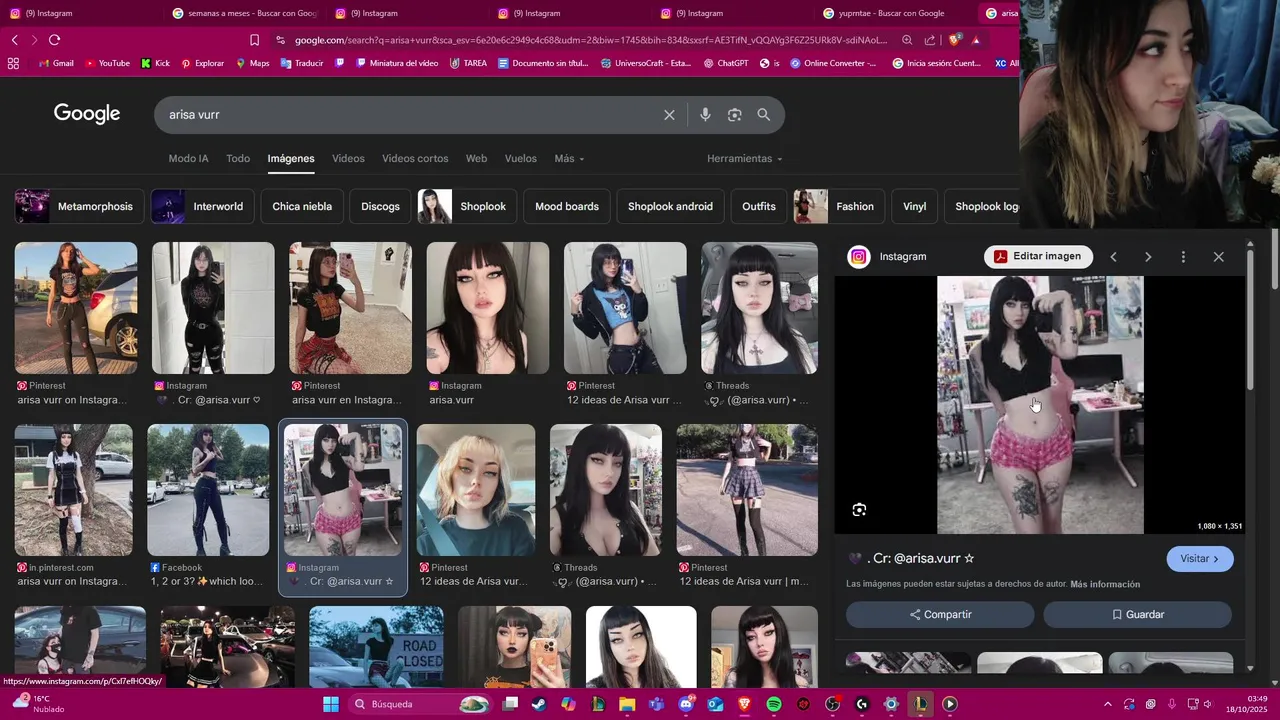
Task: Close the image preview panel
Action: coord(1218,257)
